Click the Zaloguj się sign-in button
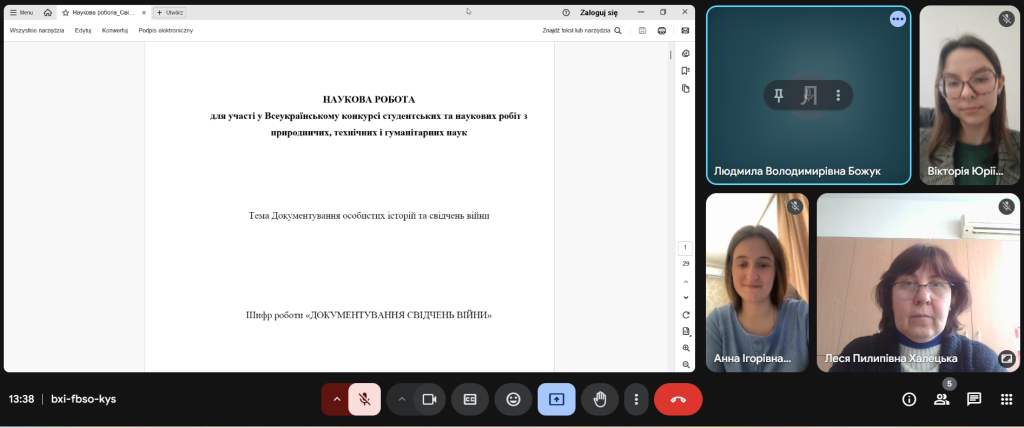 [x=600, y=12]
